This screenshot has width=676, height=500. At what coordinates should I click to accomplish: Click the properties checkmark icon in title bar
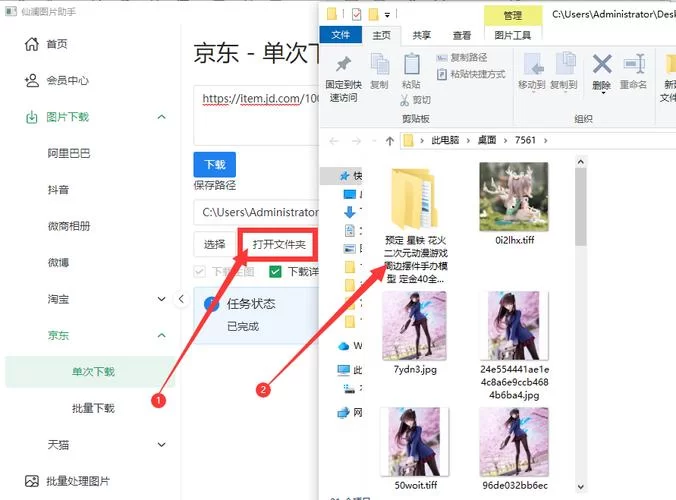pos(357,15)
